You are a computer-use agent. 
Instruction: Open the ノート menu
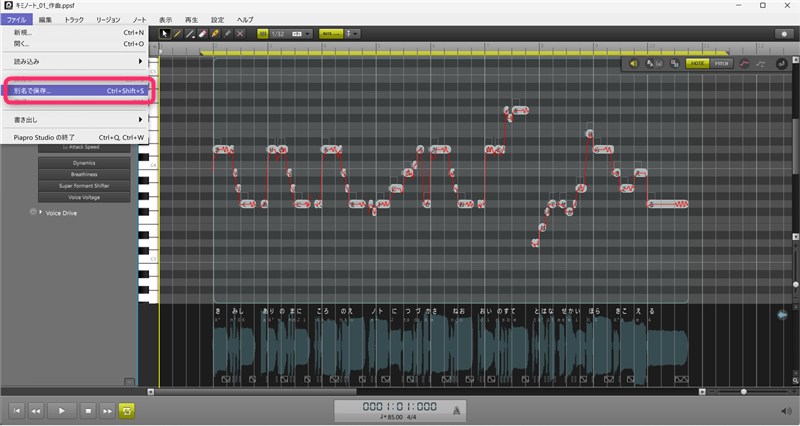point(139,19)
